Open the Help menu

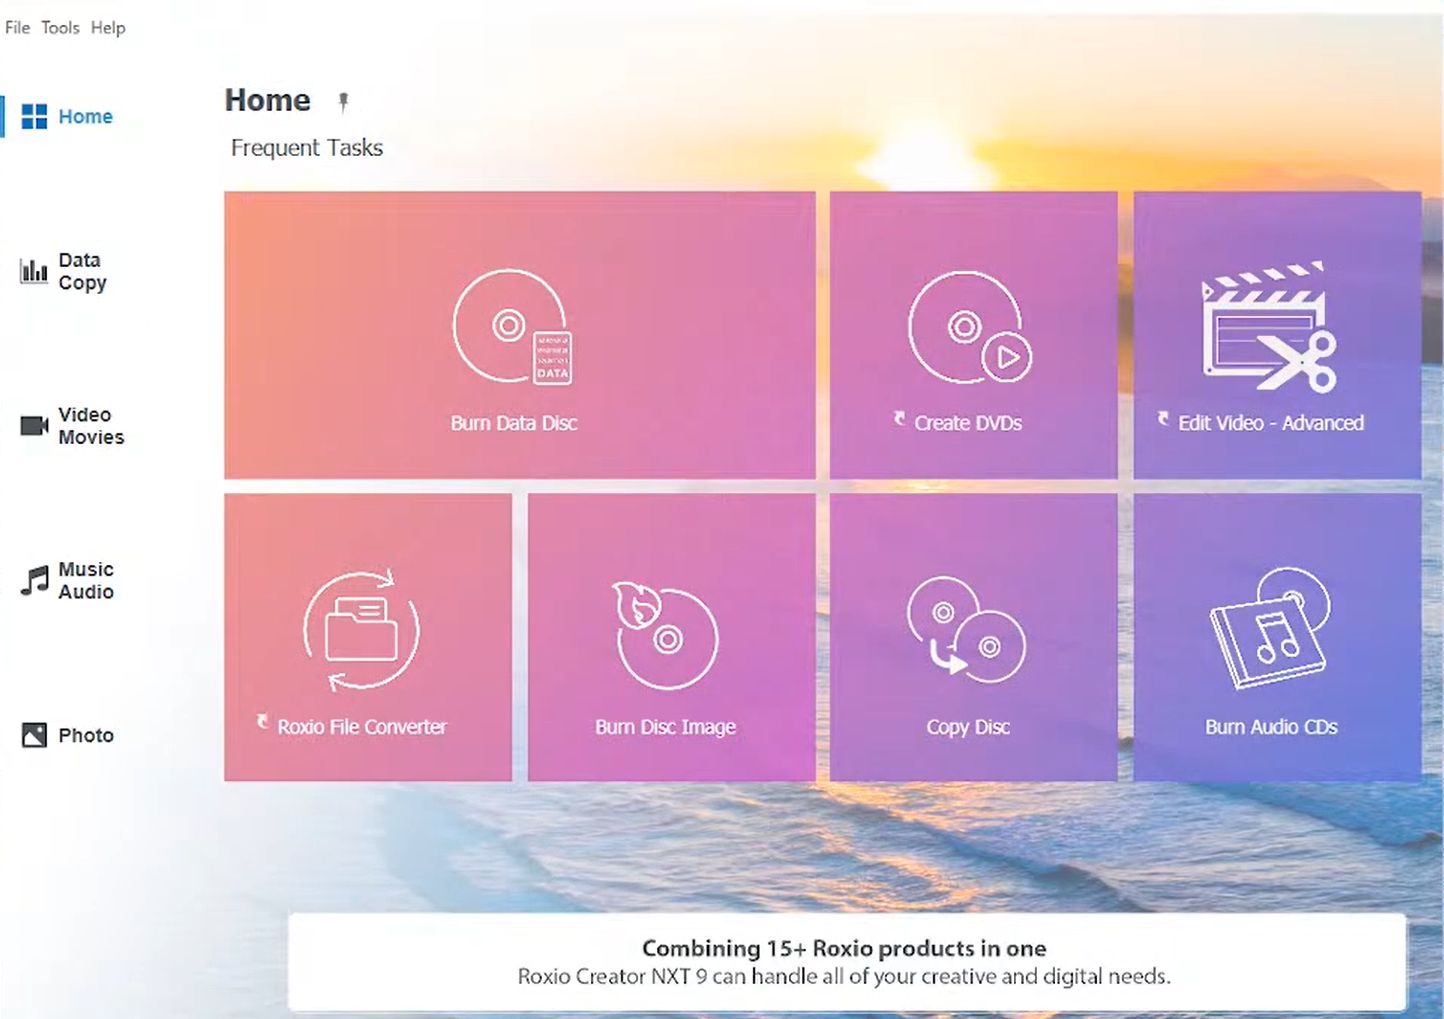click(x=108, y=27)
